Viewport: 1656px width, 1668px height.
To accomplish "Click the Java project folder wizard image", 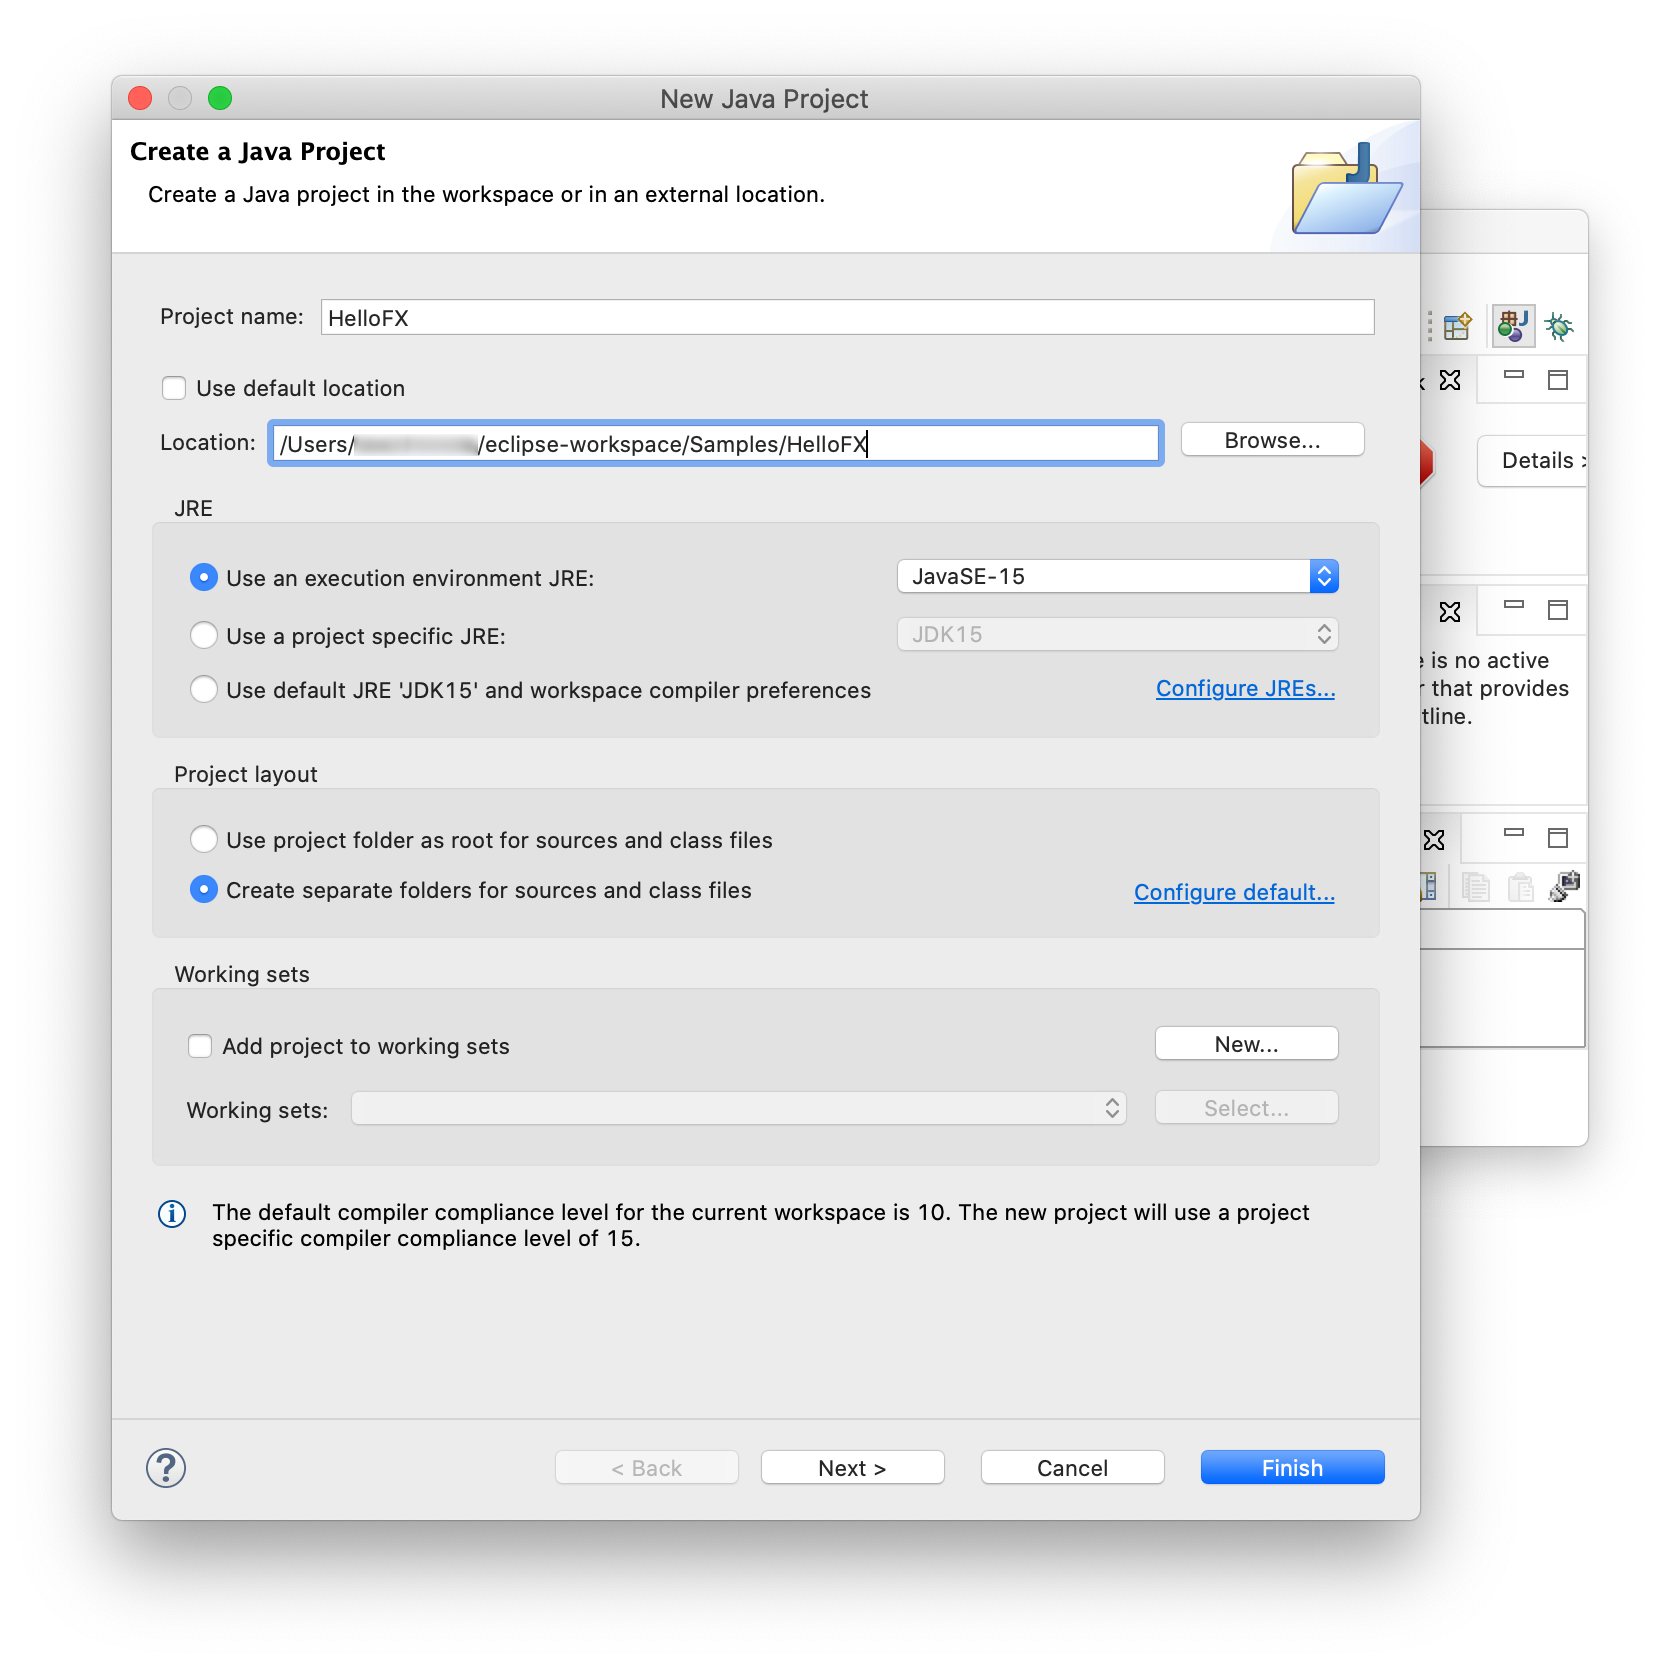I will [x=1346, y=189].
